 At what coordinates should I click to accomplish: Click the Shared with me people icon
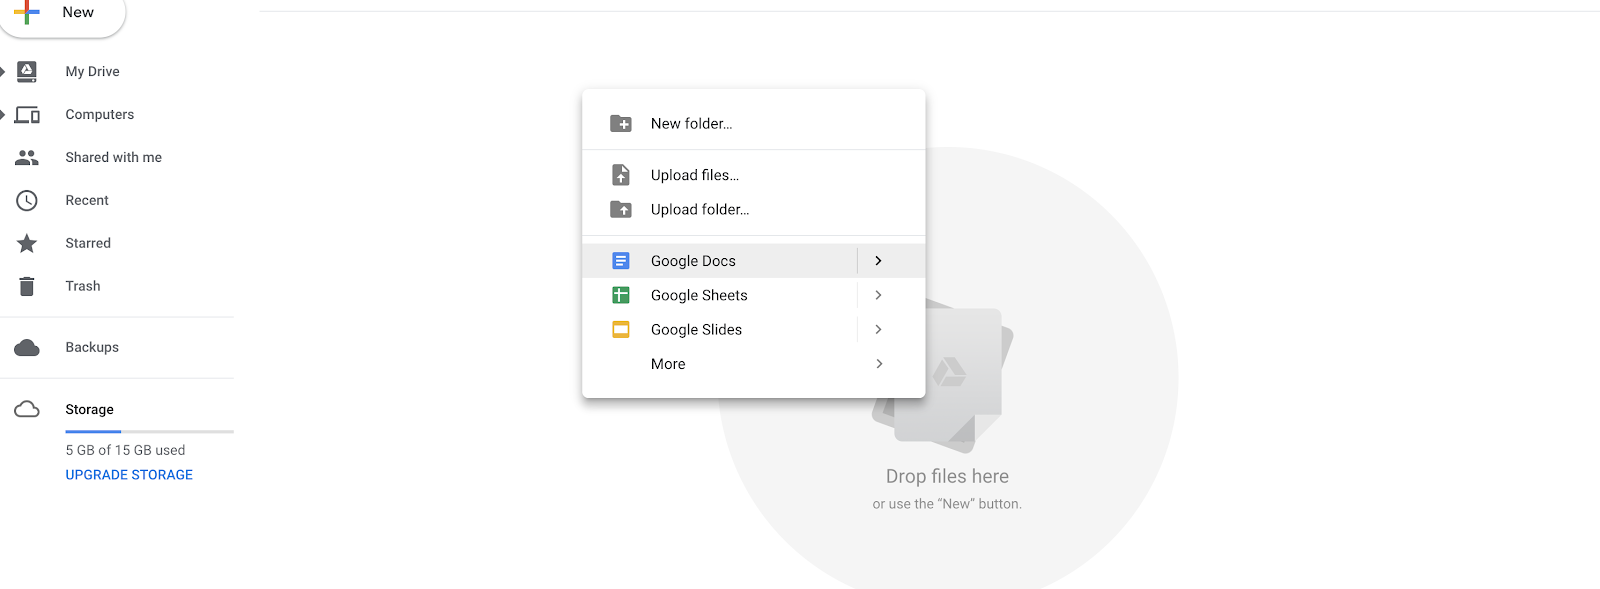27,158
